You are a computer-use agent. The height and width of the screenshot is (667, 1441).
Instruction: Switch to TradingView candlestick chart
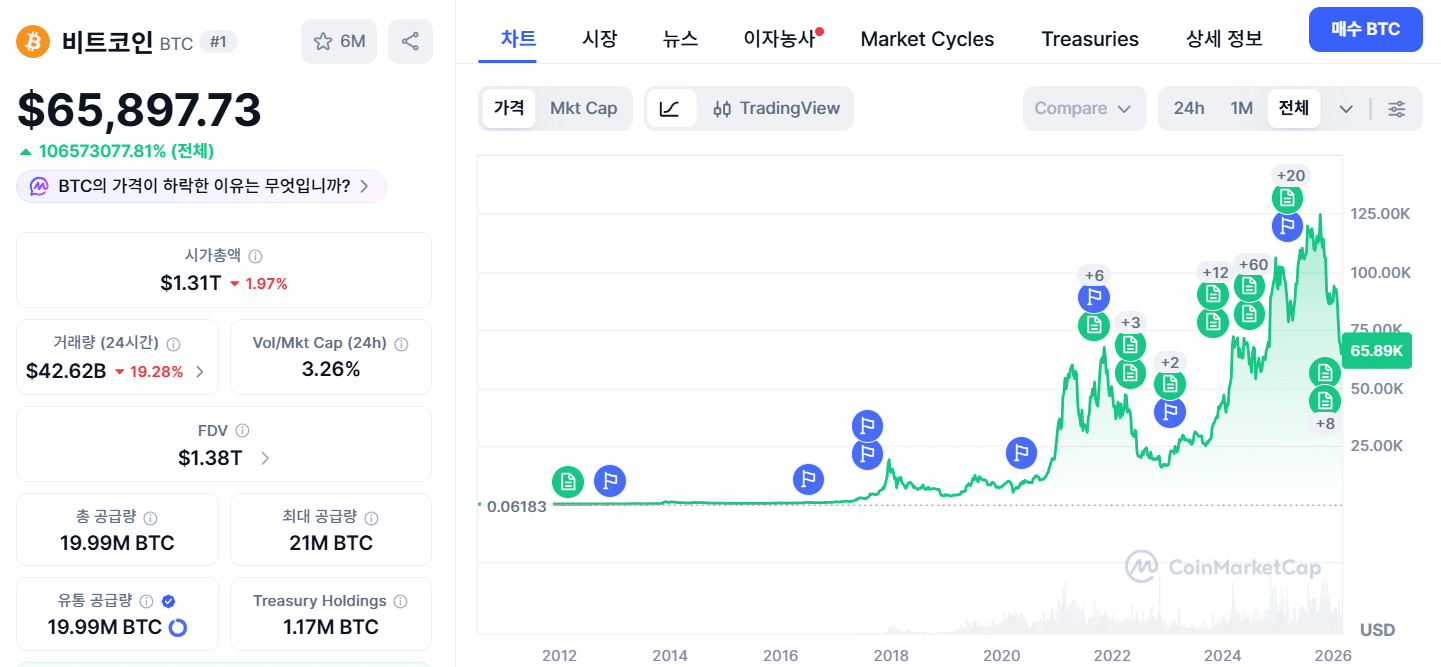776,108
